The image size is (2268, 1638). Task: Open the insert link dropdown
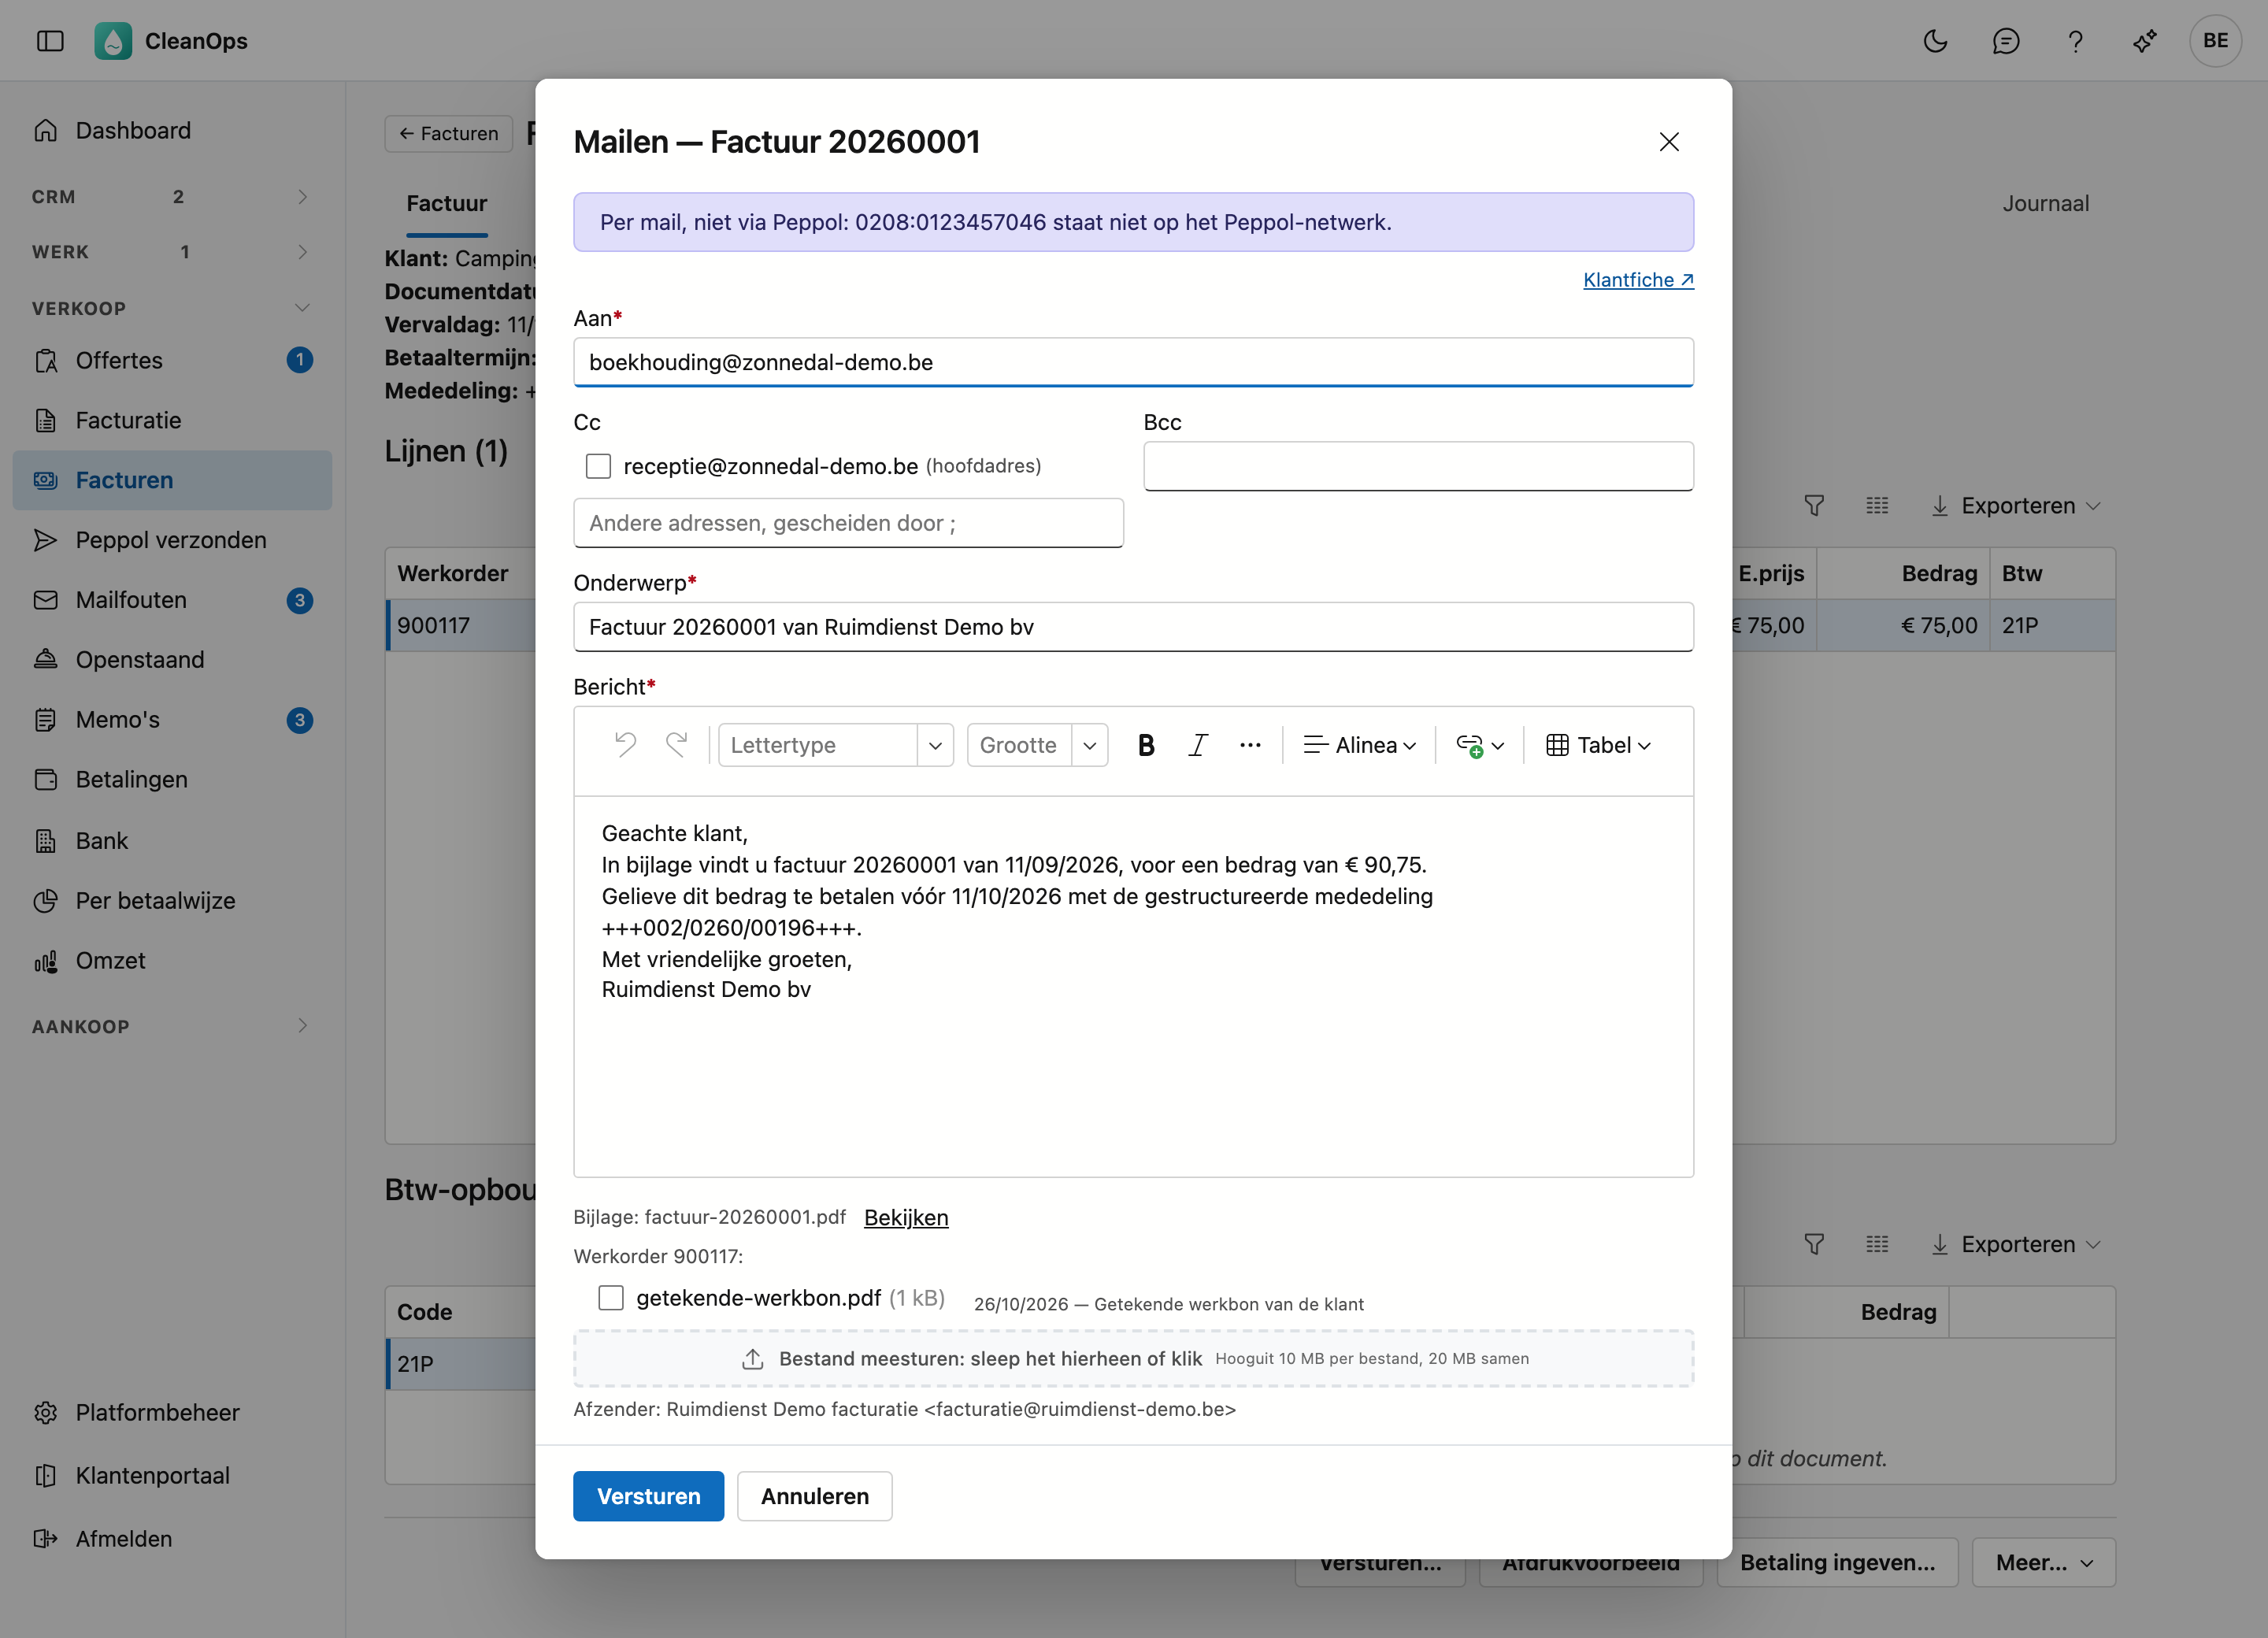pos(1480,745)
